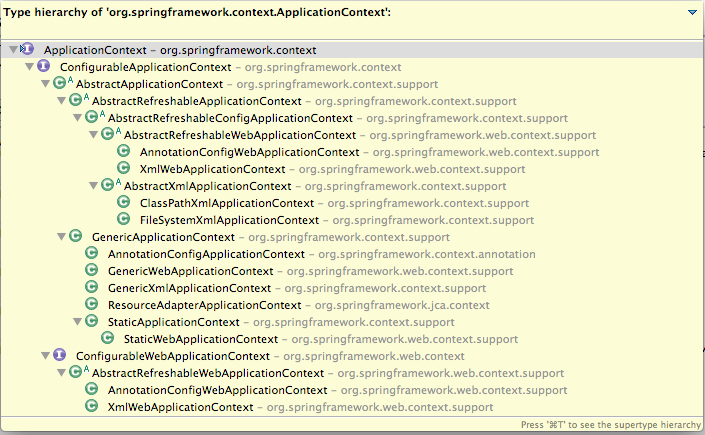This screenshot has height=435, width=705.
Task: Click the ConfigurableApplicationContext interface icon
Action: tap(43, 66)
